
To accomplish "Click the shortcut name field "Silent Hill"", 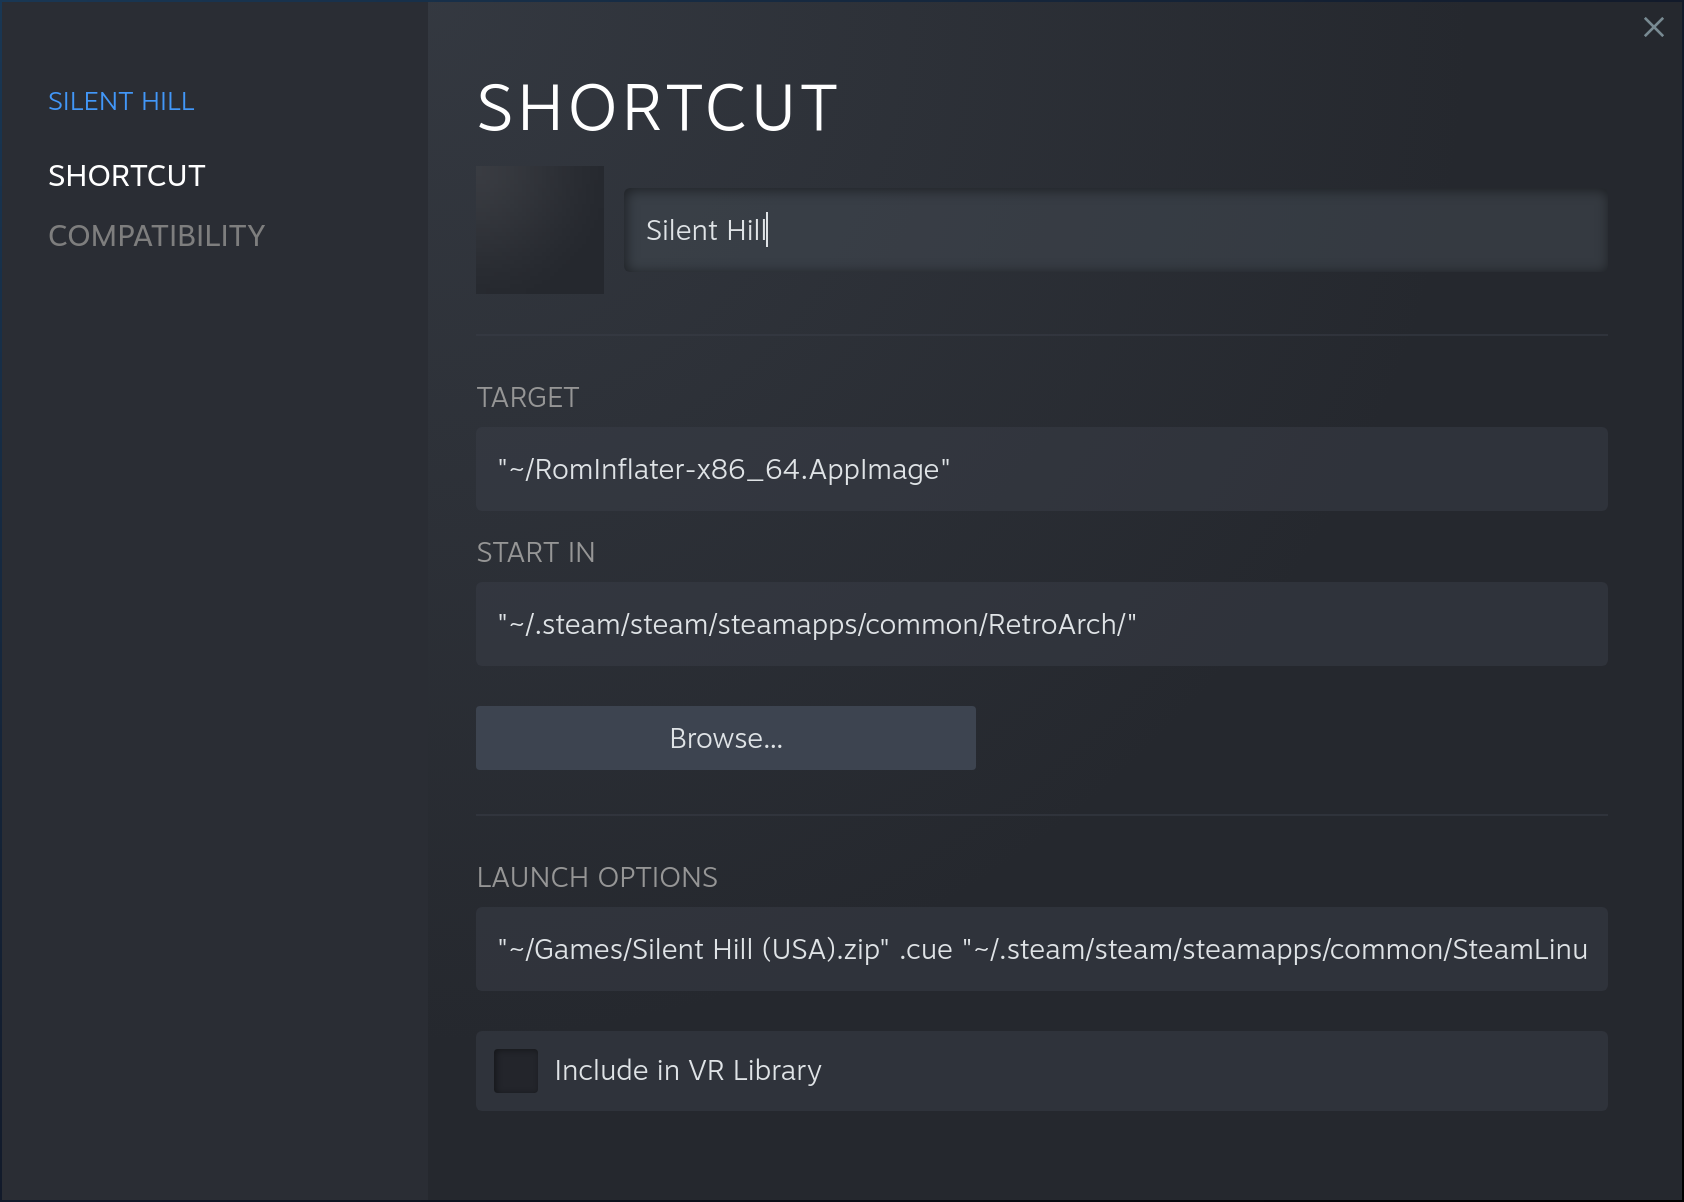I will [1115, 230].
